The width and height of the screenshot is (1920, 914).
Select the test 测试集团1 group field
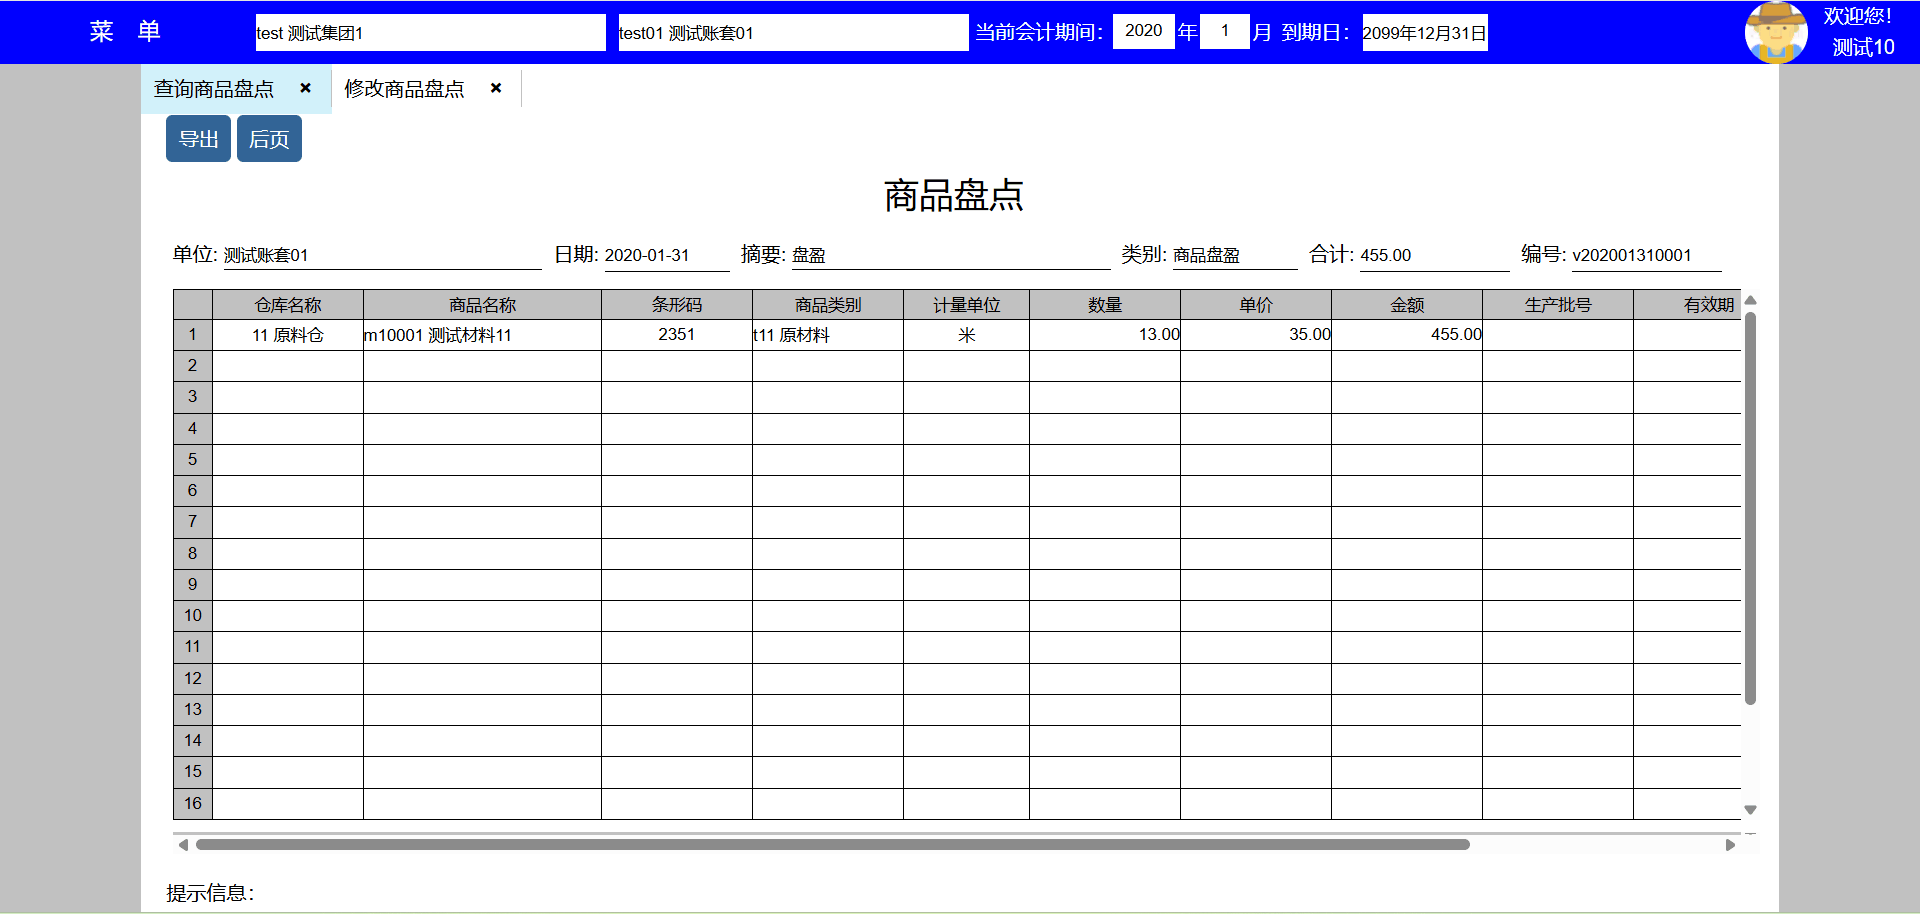[x=430, y=33]
